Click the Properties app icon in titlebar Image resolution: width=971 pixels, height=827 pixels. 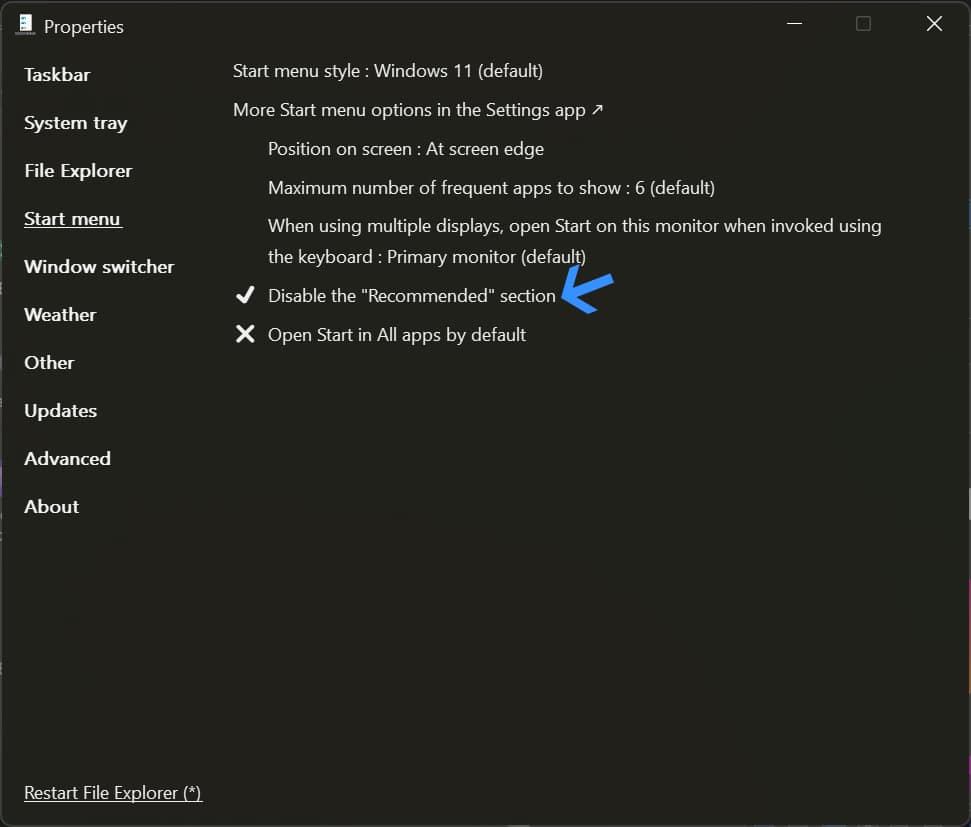pos(24,25)
